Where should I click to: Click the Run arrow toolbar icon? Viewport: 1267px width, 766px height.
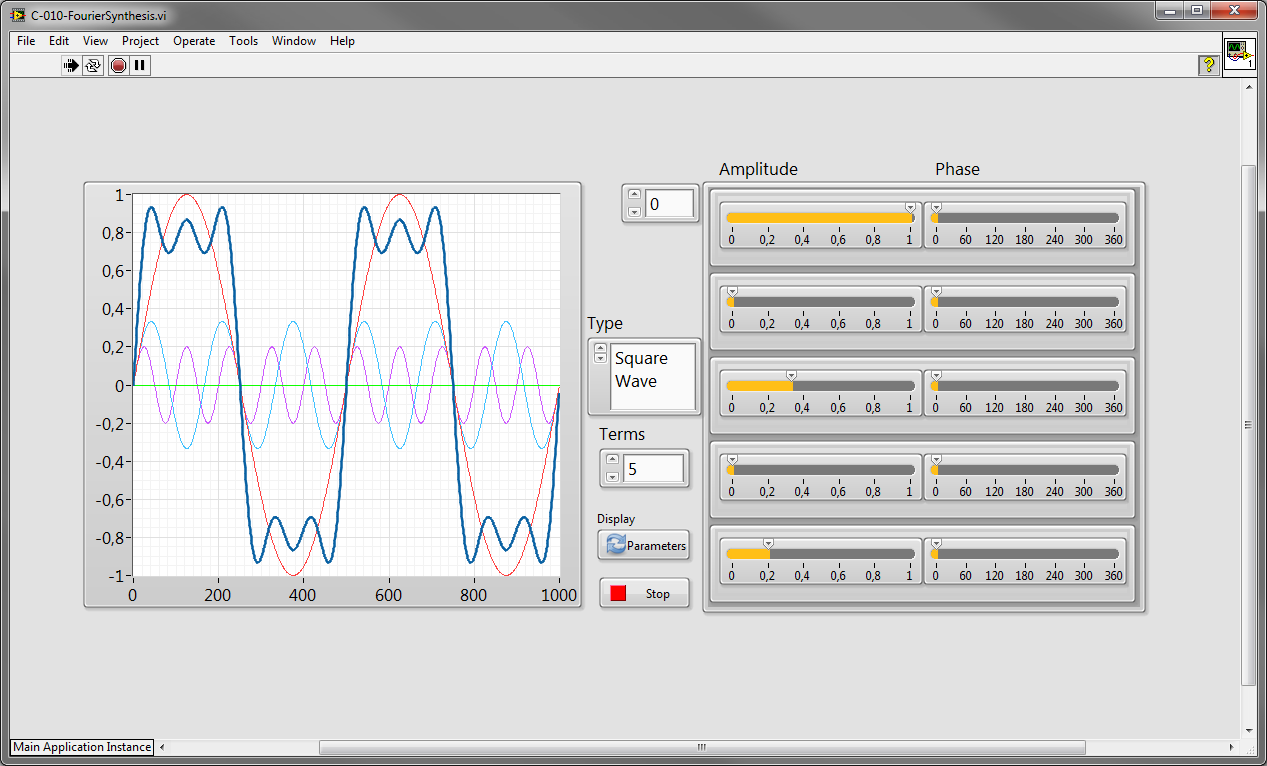71,65
